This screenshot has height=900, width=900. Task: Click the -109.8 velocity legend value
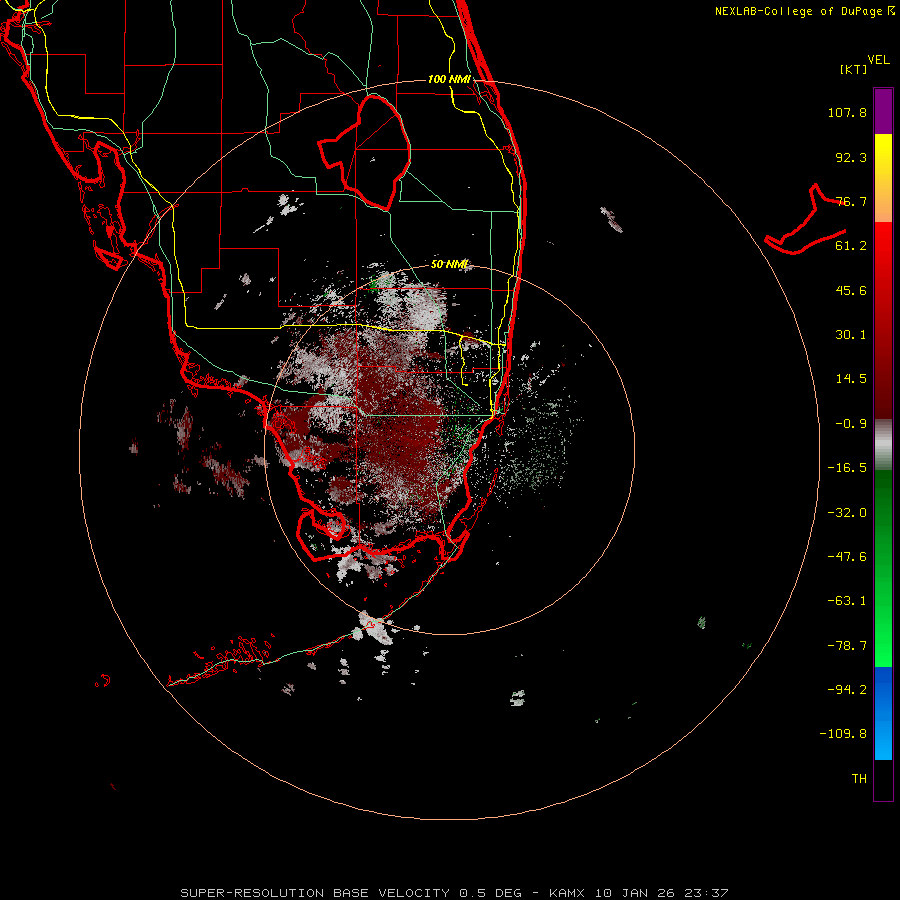pyautogui.click(x=843, y=734)
